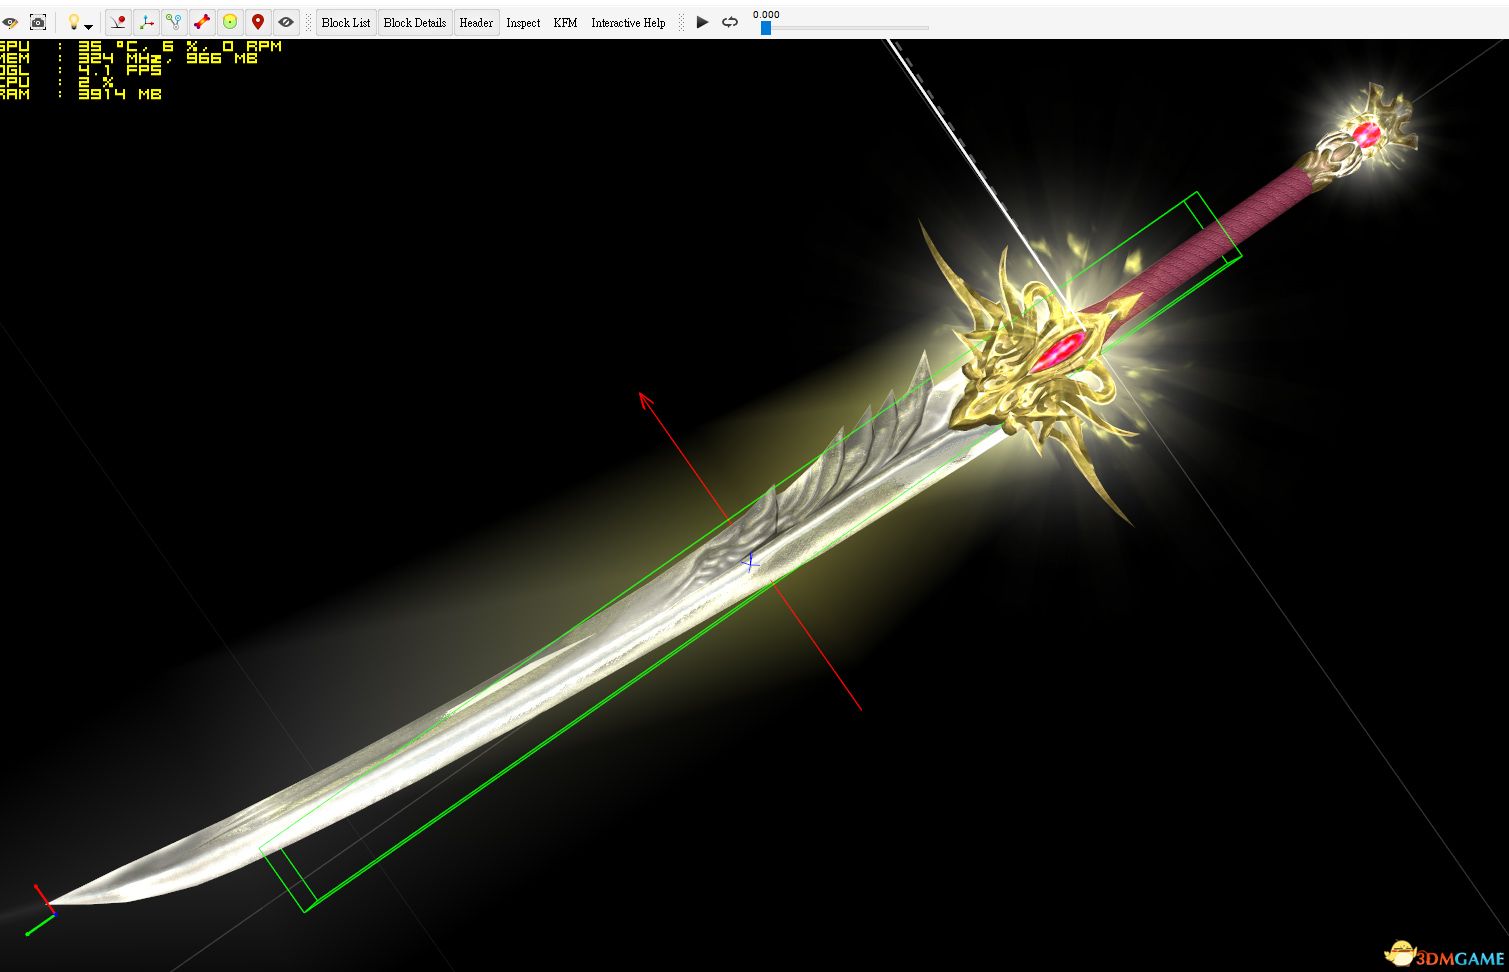Toggle the Show Collision bone icon
Screen dimensions: 1509x972
[202, 22]
